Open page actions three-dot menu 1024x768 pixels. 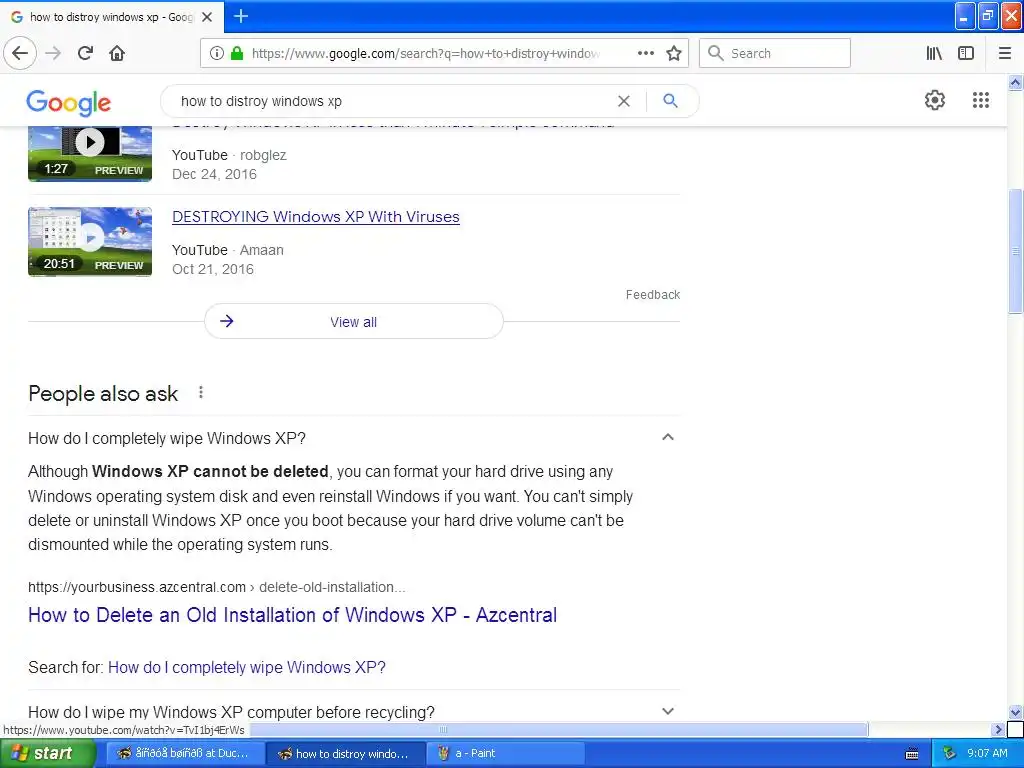pyautogui.click(x=645, y=54)
